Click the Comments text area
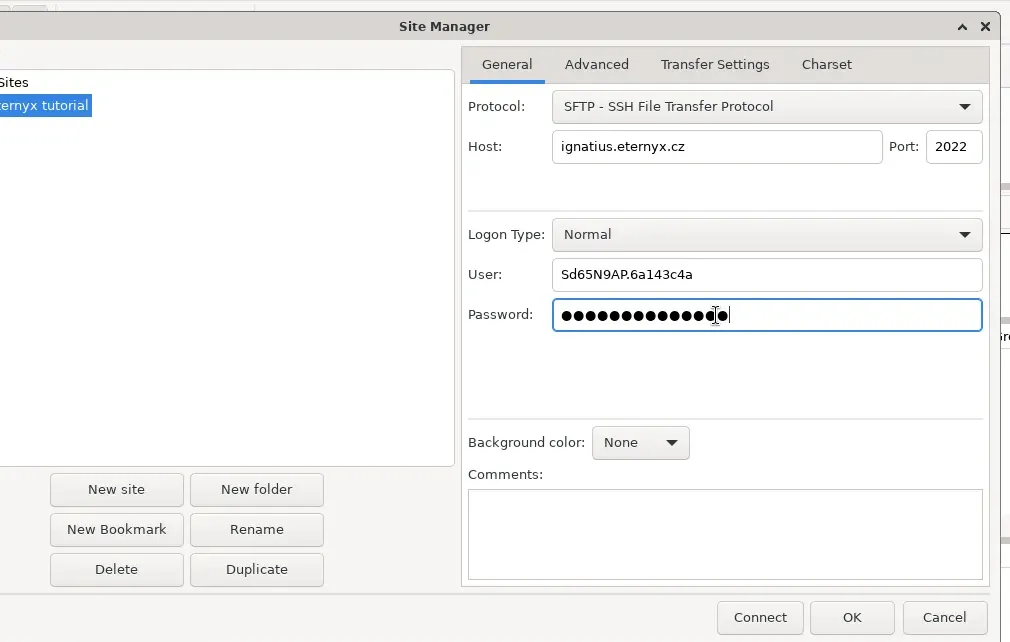1010x642 pixels. 725,534
